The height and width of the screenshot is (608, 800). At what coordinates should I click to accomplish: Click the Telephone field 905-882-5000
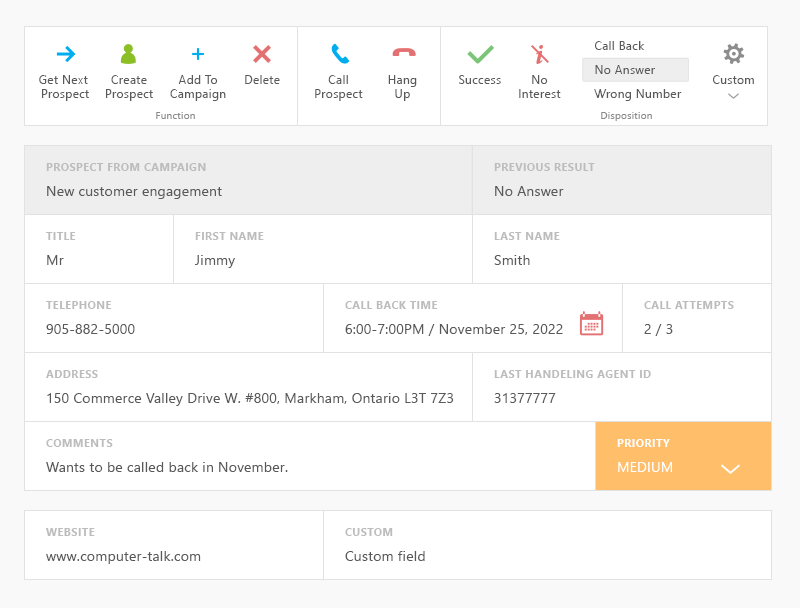pyautogui.click(x=174, y=318)
